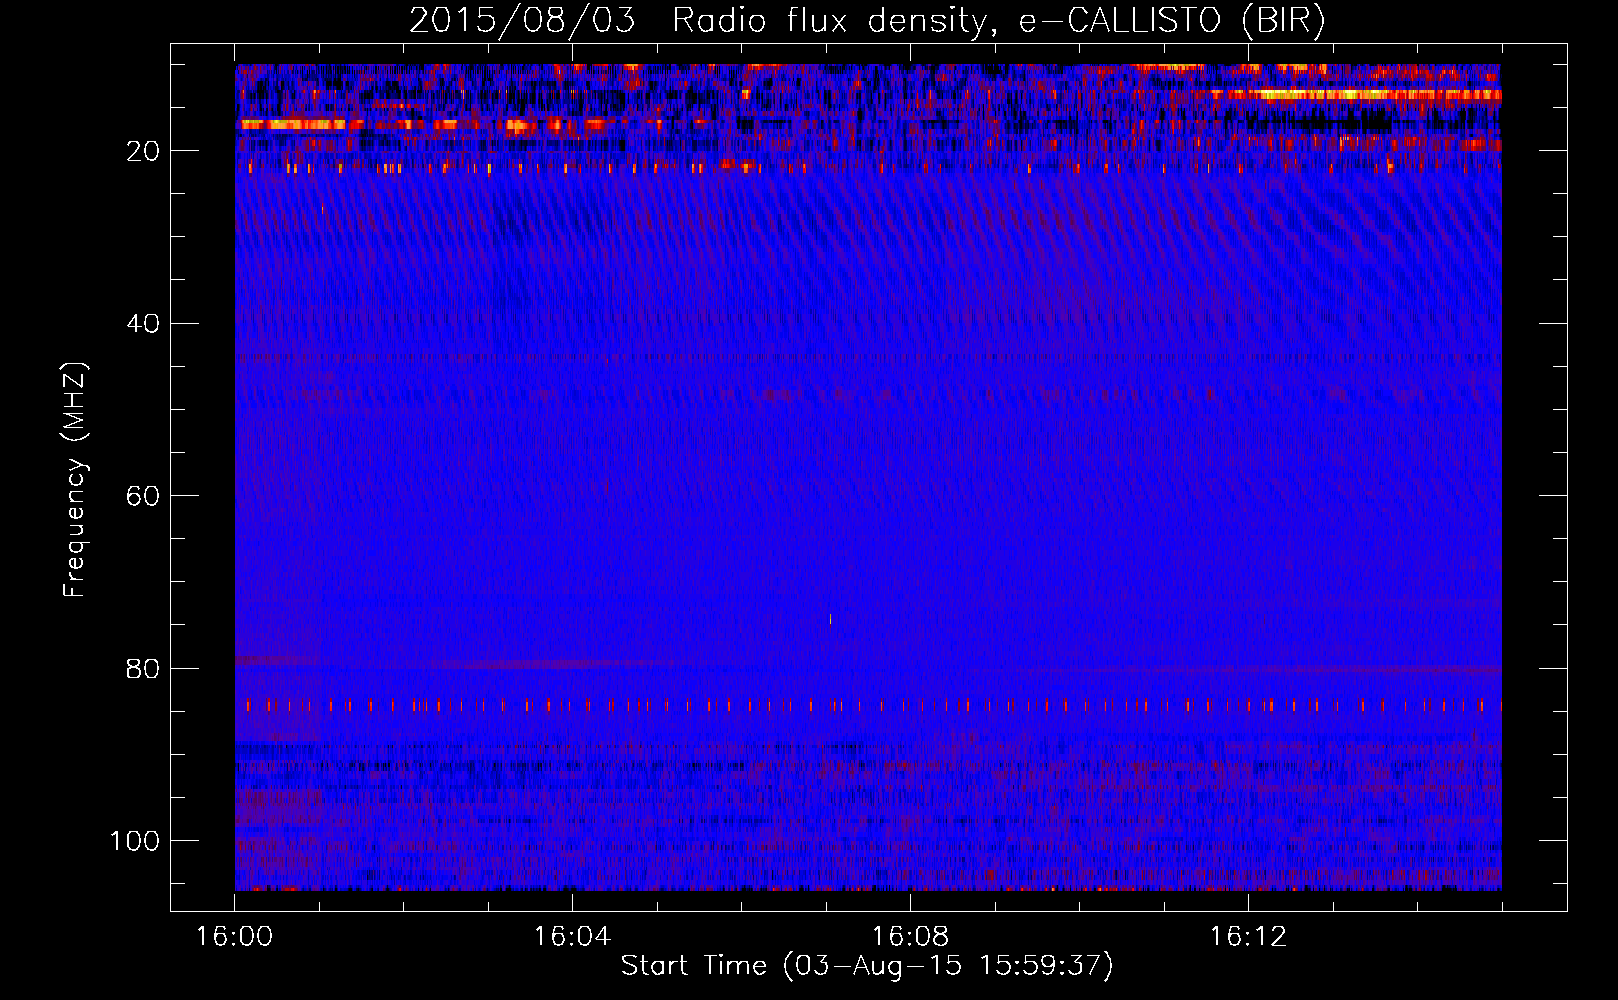Click the 'Start Time (03-Aug-15 15:59:37)' label

click(x=867, y=966)
